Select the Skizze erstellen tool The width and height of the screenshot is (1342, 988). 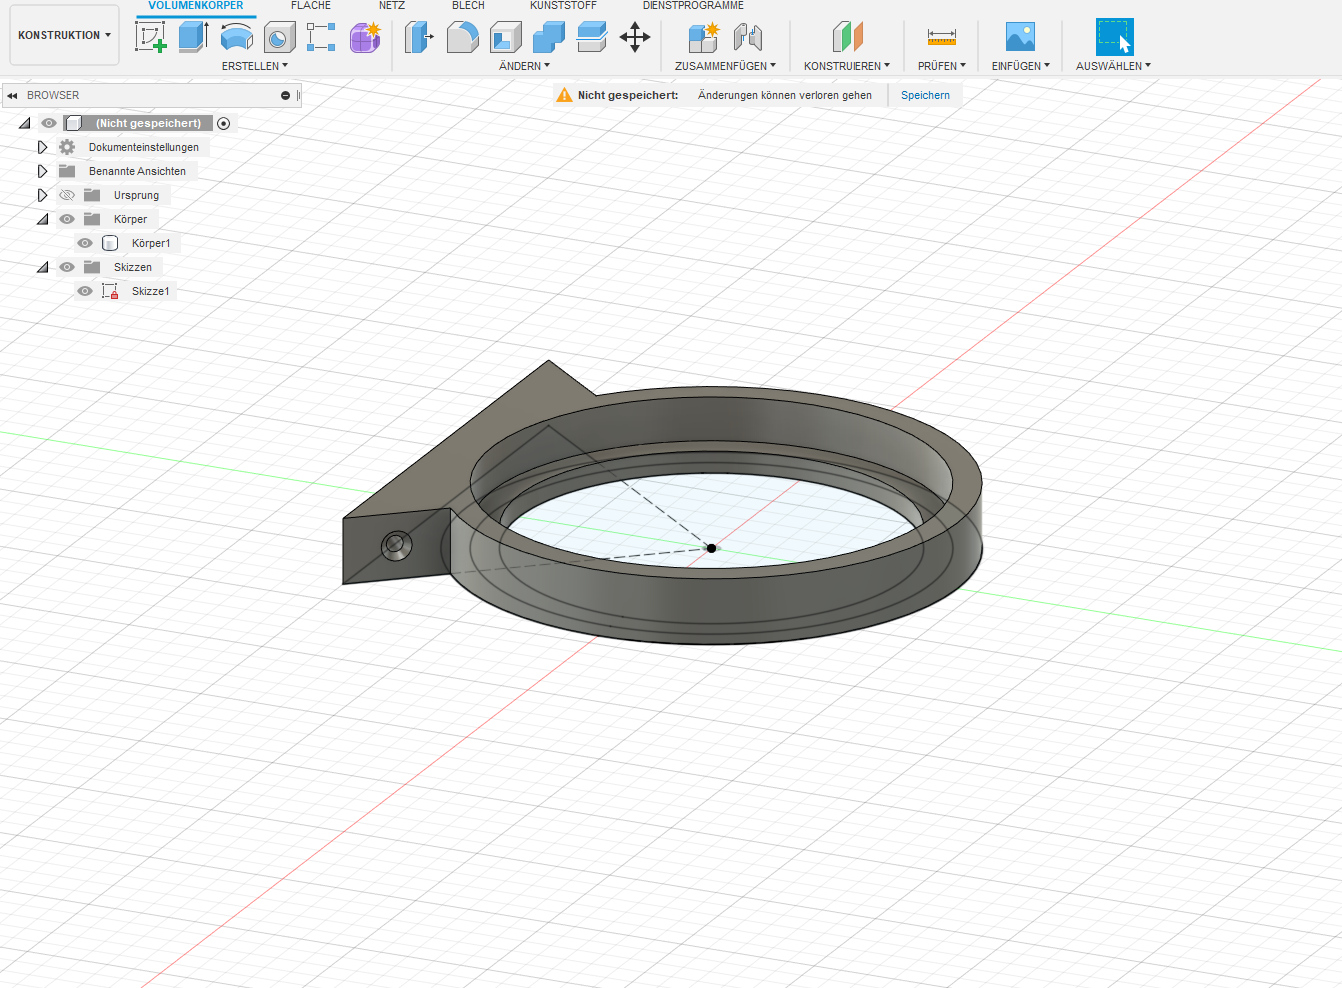[x=152, y=36]
